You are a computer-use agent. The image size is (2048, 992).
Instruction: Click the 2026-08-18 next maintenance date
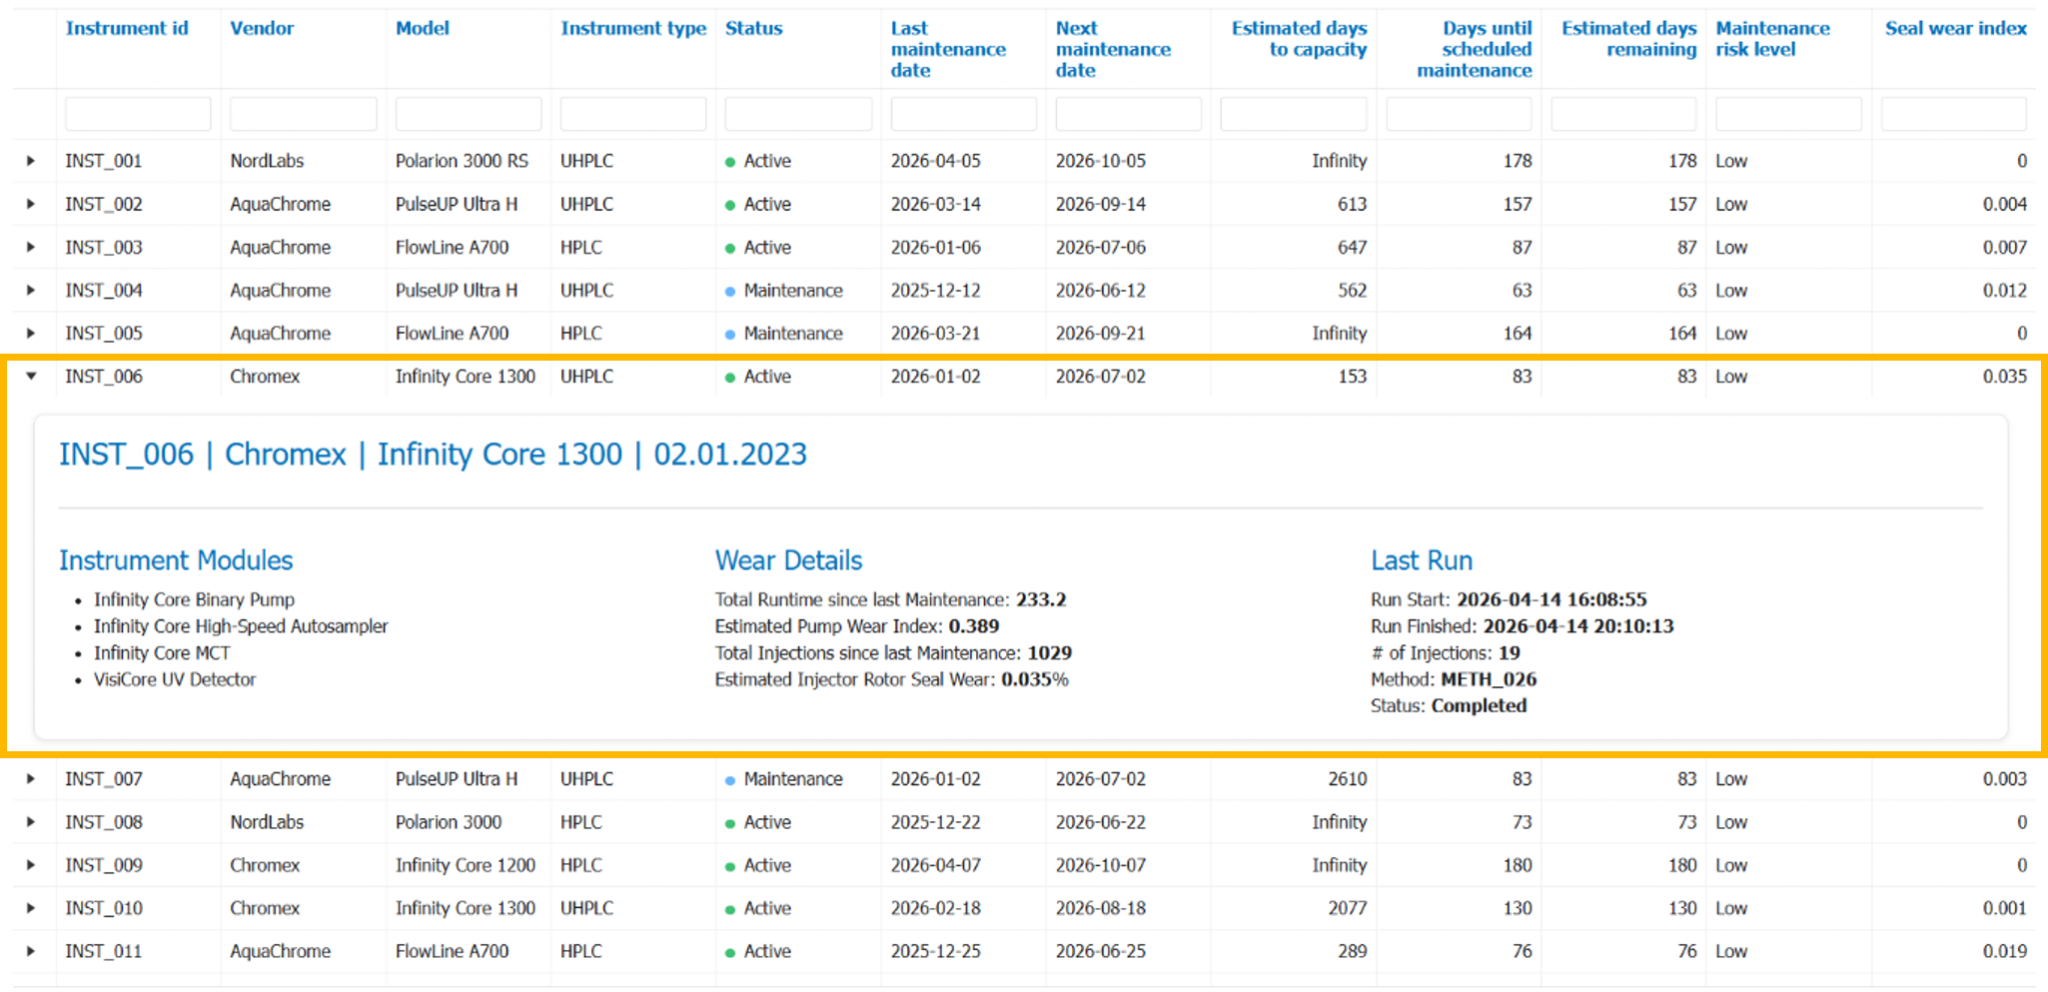coord(1101,908)
